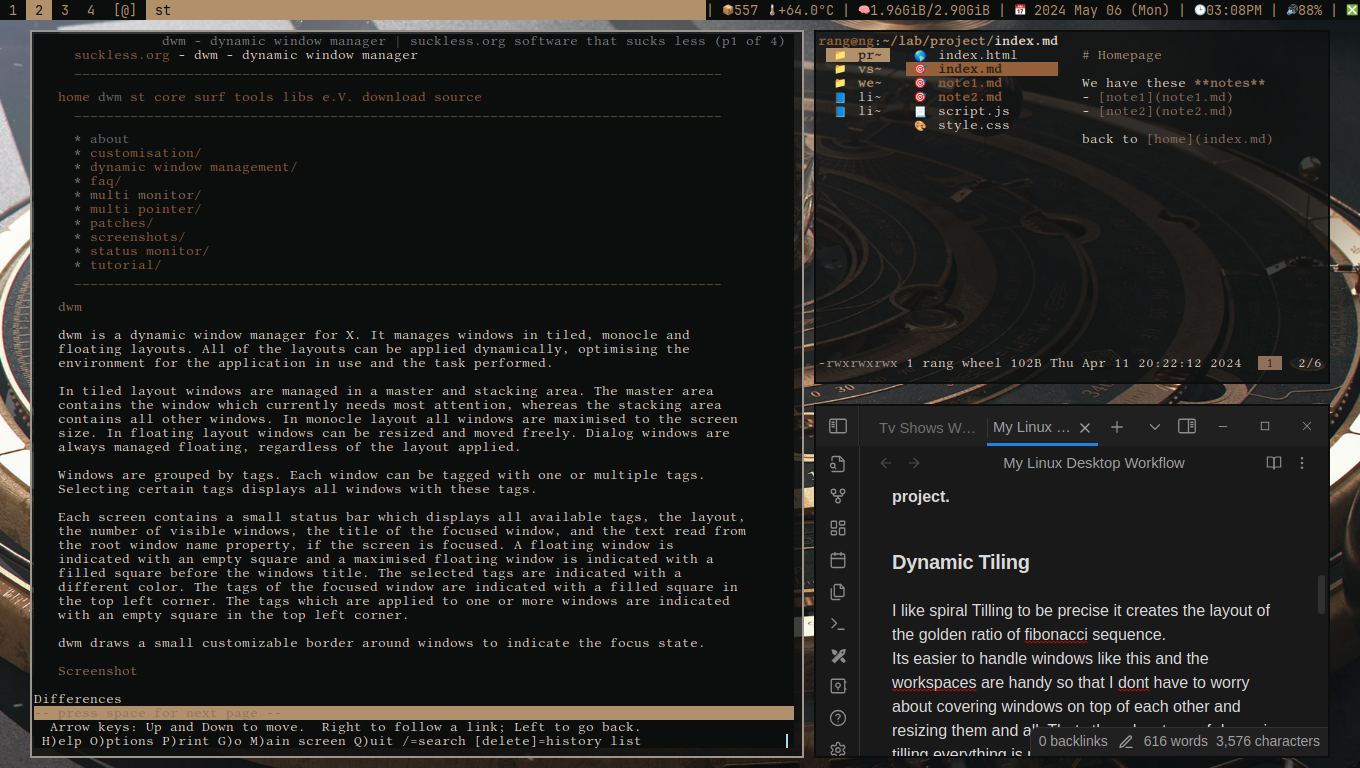
Task: Click the pencil-ruler ribbon icon in Obsidian
Action: pos(838,656)
